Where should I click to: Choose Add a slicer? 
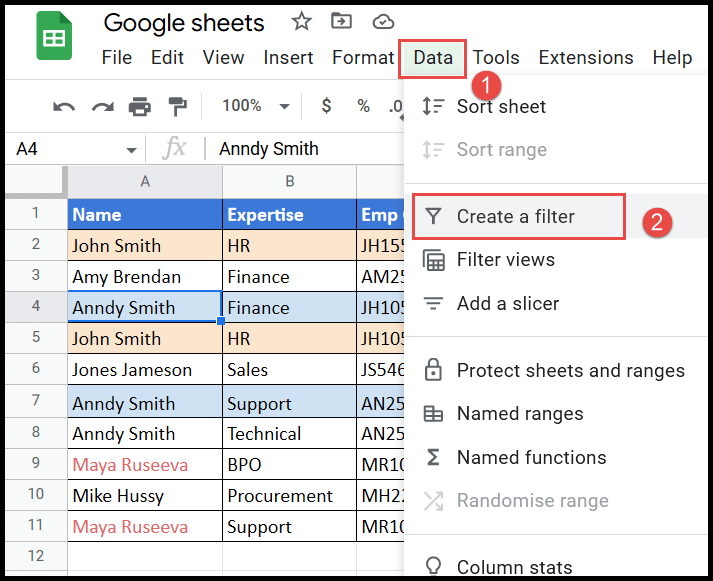[556, 303]
